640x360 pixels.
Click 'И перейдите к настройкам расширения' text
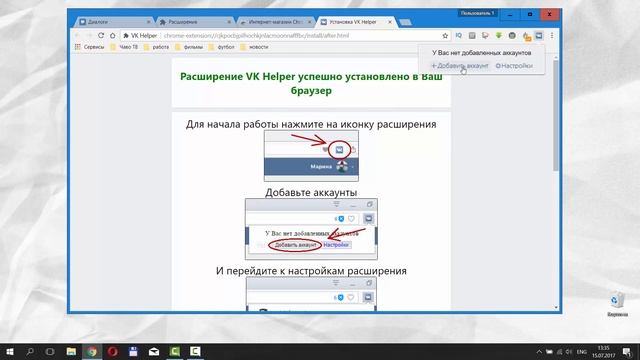311,271
